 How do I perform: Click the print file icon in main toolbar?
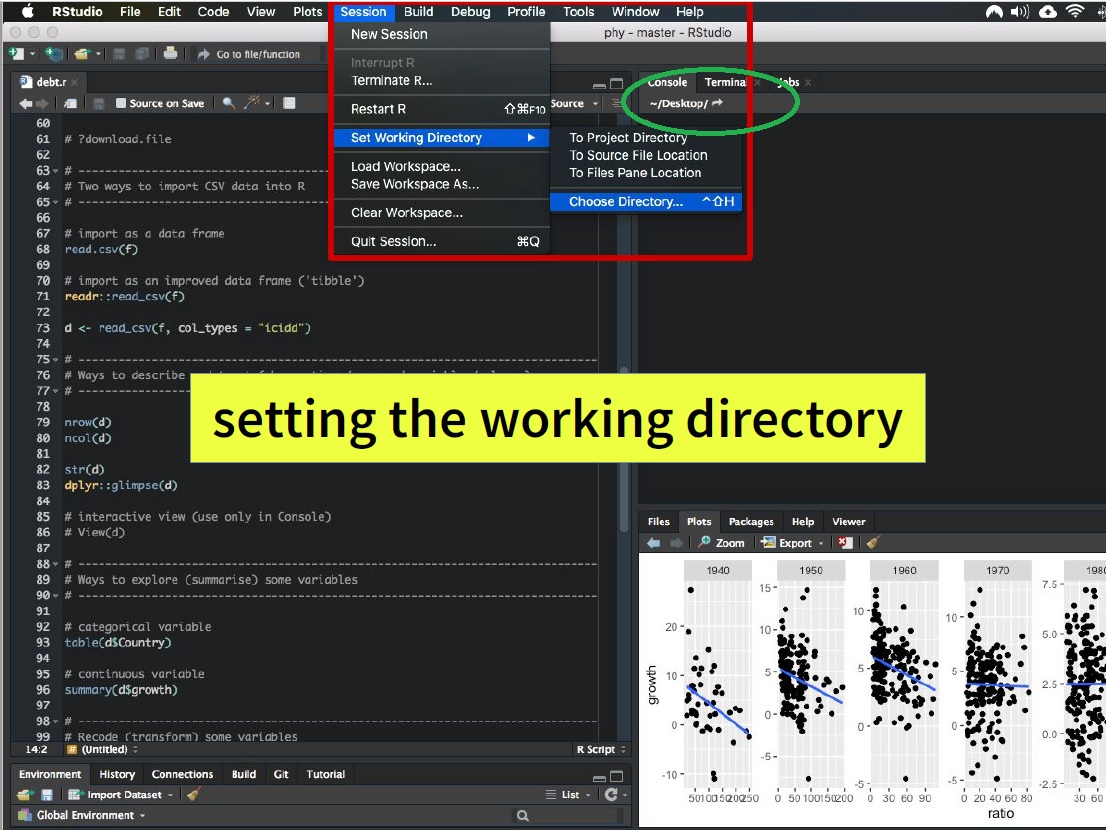coord(170,54)
